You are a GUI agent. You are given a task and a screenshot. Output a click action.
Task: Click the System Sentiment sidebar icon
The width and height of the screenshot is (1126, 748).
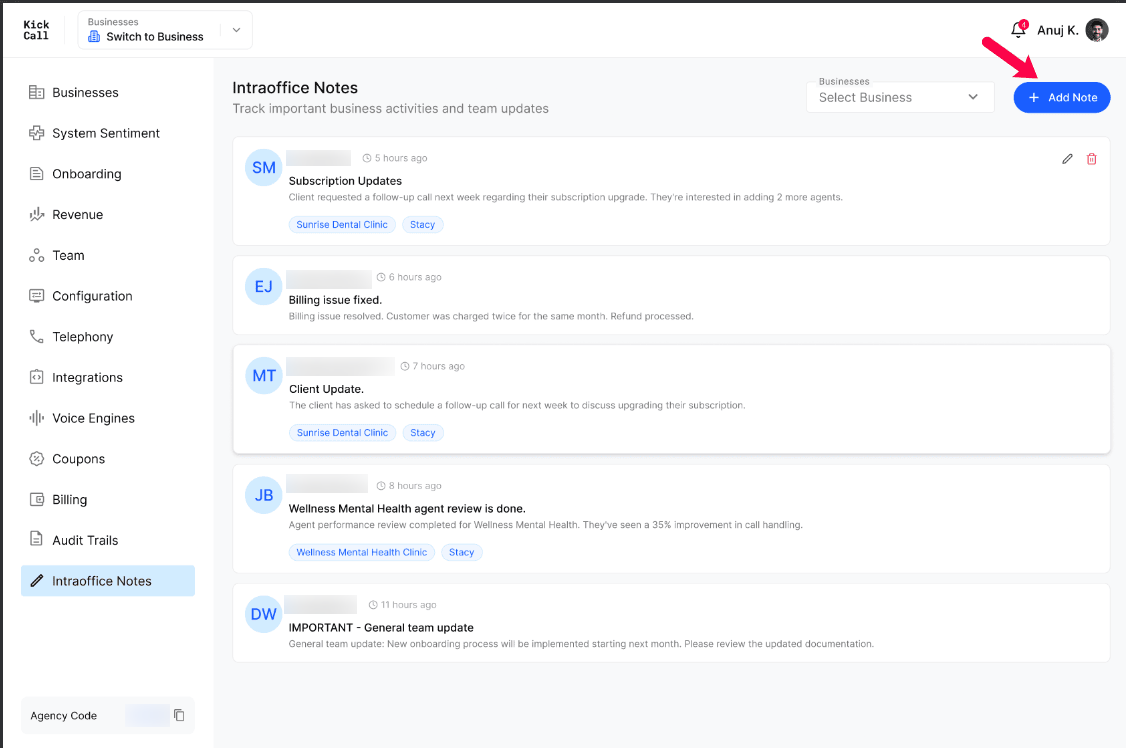pyautogui.click(x=36, y=133)
